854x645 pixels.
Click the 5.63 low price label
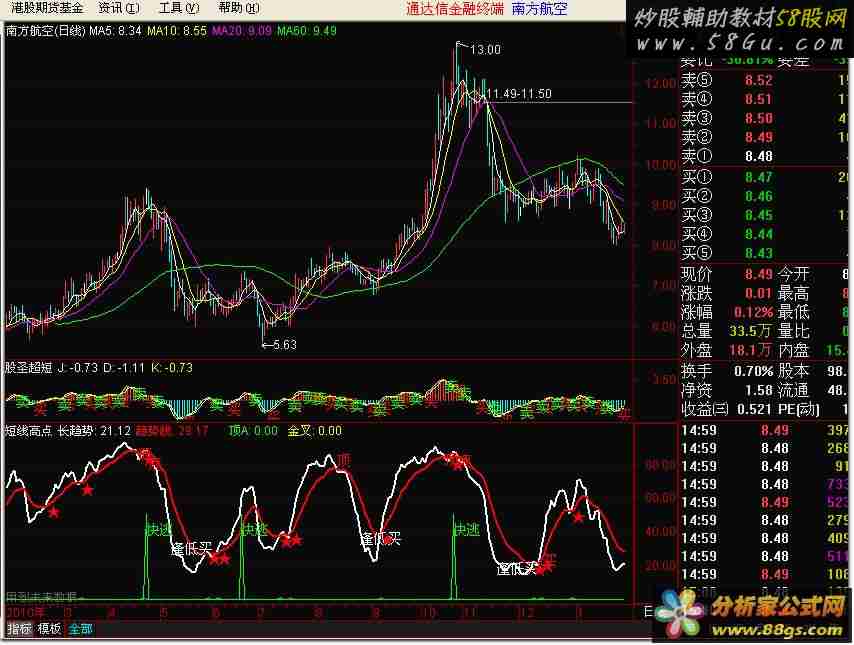pos(285,345)
